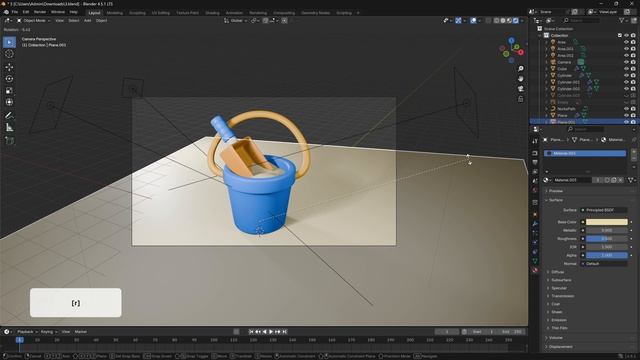
Task: Click the viewport zoom magnifier icon
Action: [x=520, y=69]
